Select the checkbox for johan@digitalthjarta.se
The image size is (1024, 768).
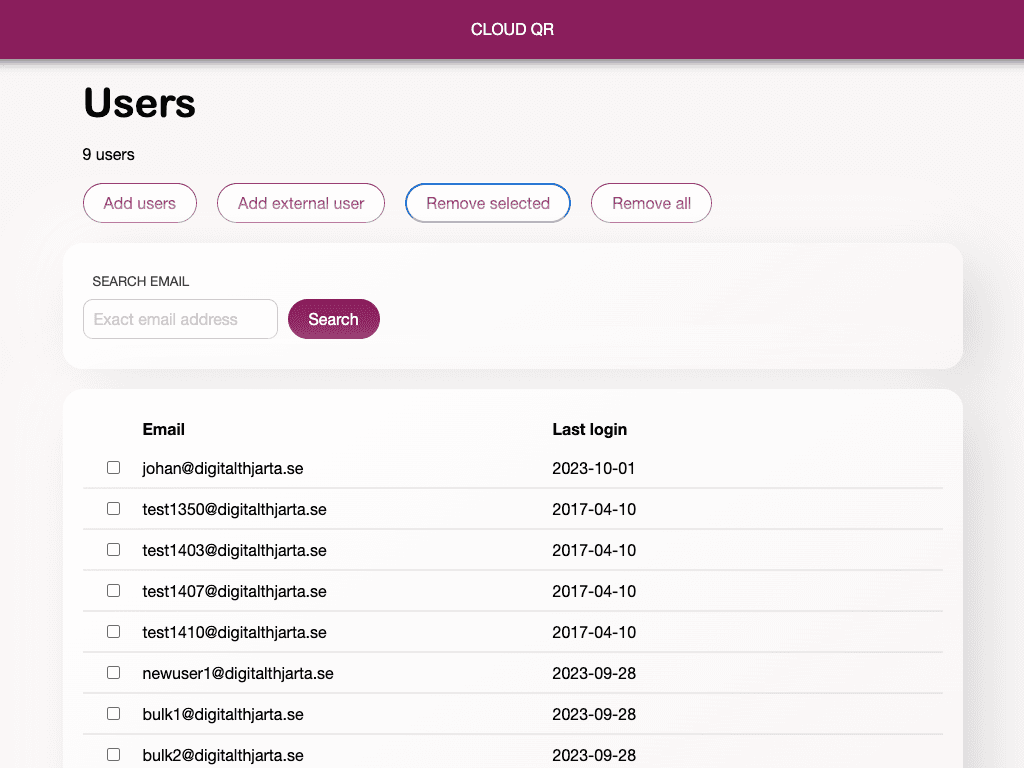(113, 467)
